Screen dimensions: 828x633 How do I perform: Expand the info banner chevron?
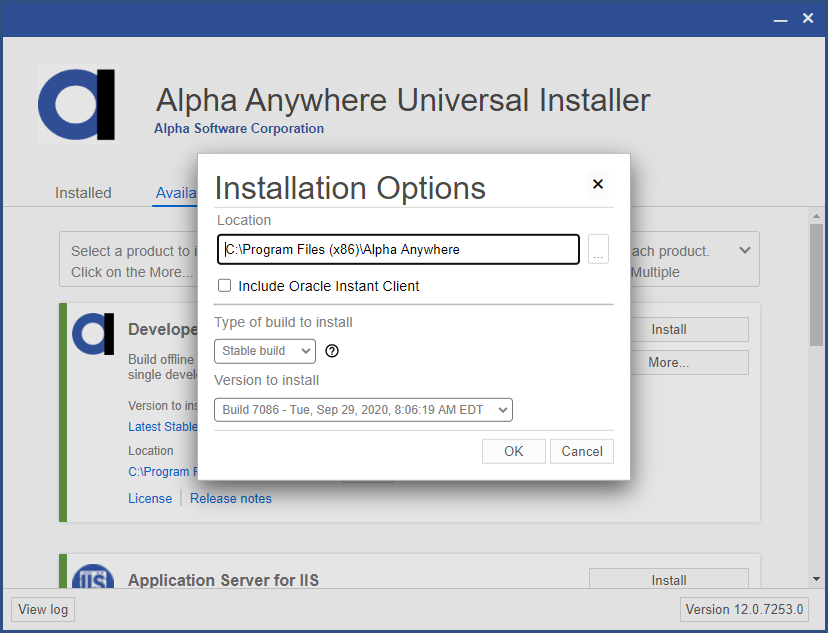(x=745, y=250)
